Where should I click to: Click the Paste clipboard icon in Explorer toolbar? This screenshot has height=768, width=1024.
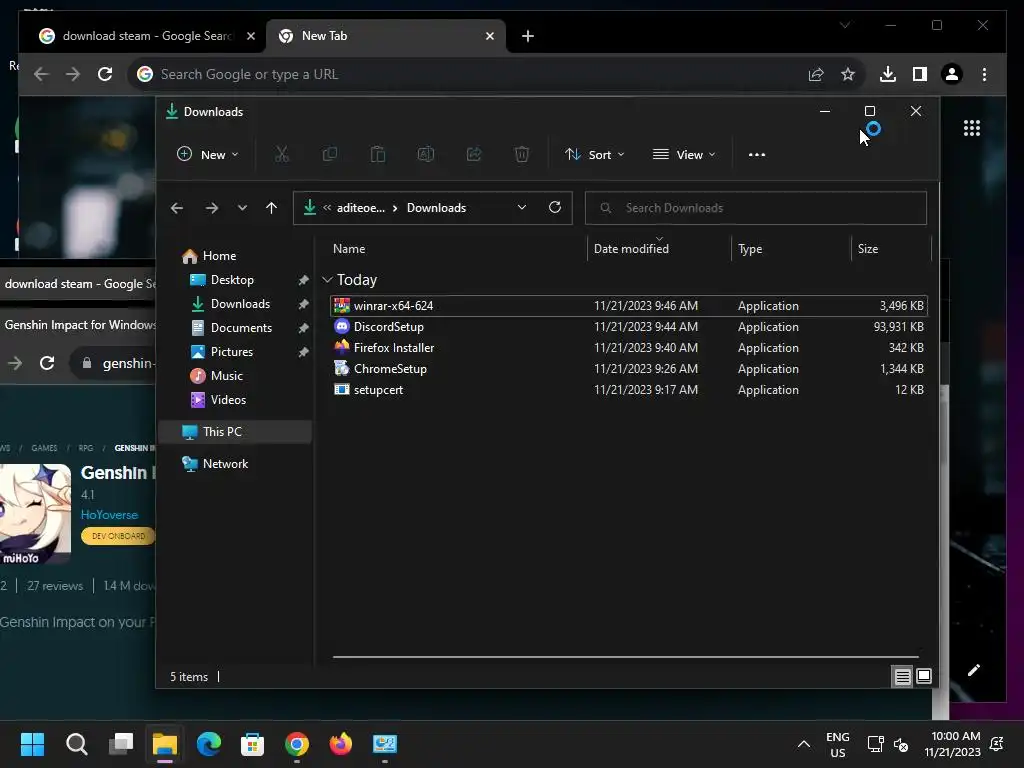tap(377, 155)
